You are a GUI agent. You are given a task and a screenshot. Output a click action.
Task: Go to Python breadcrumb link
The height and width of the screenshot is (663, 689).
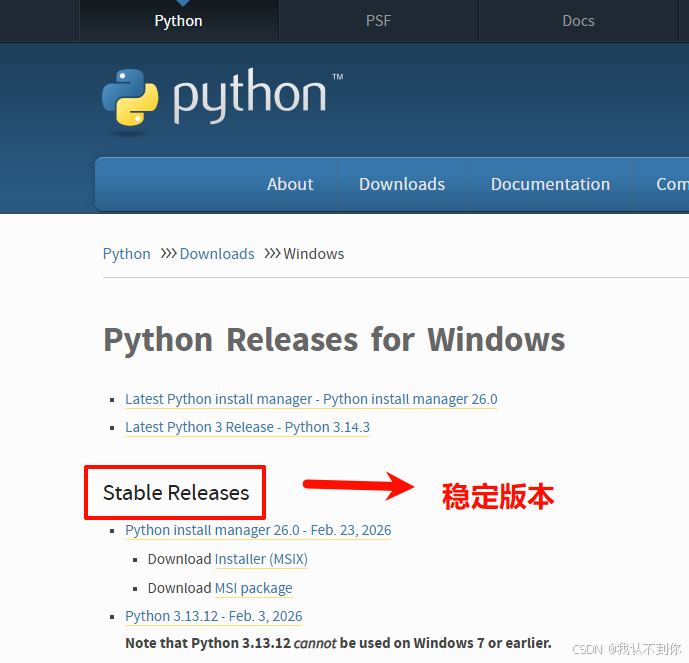(127, 254)
